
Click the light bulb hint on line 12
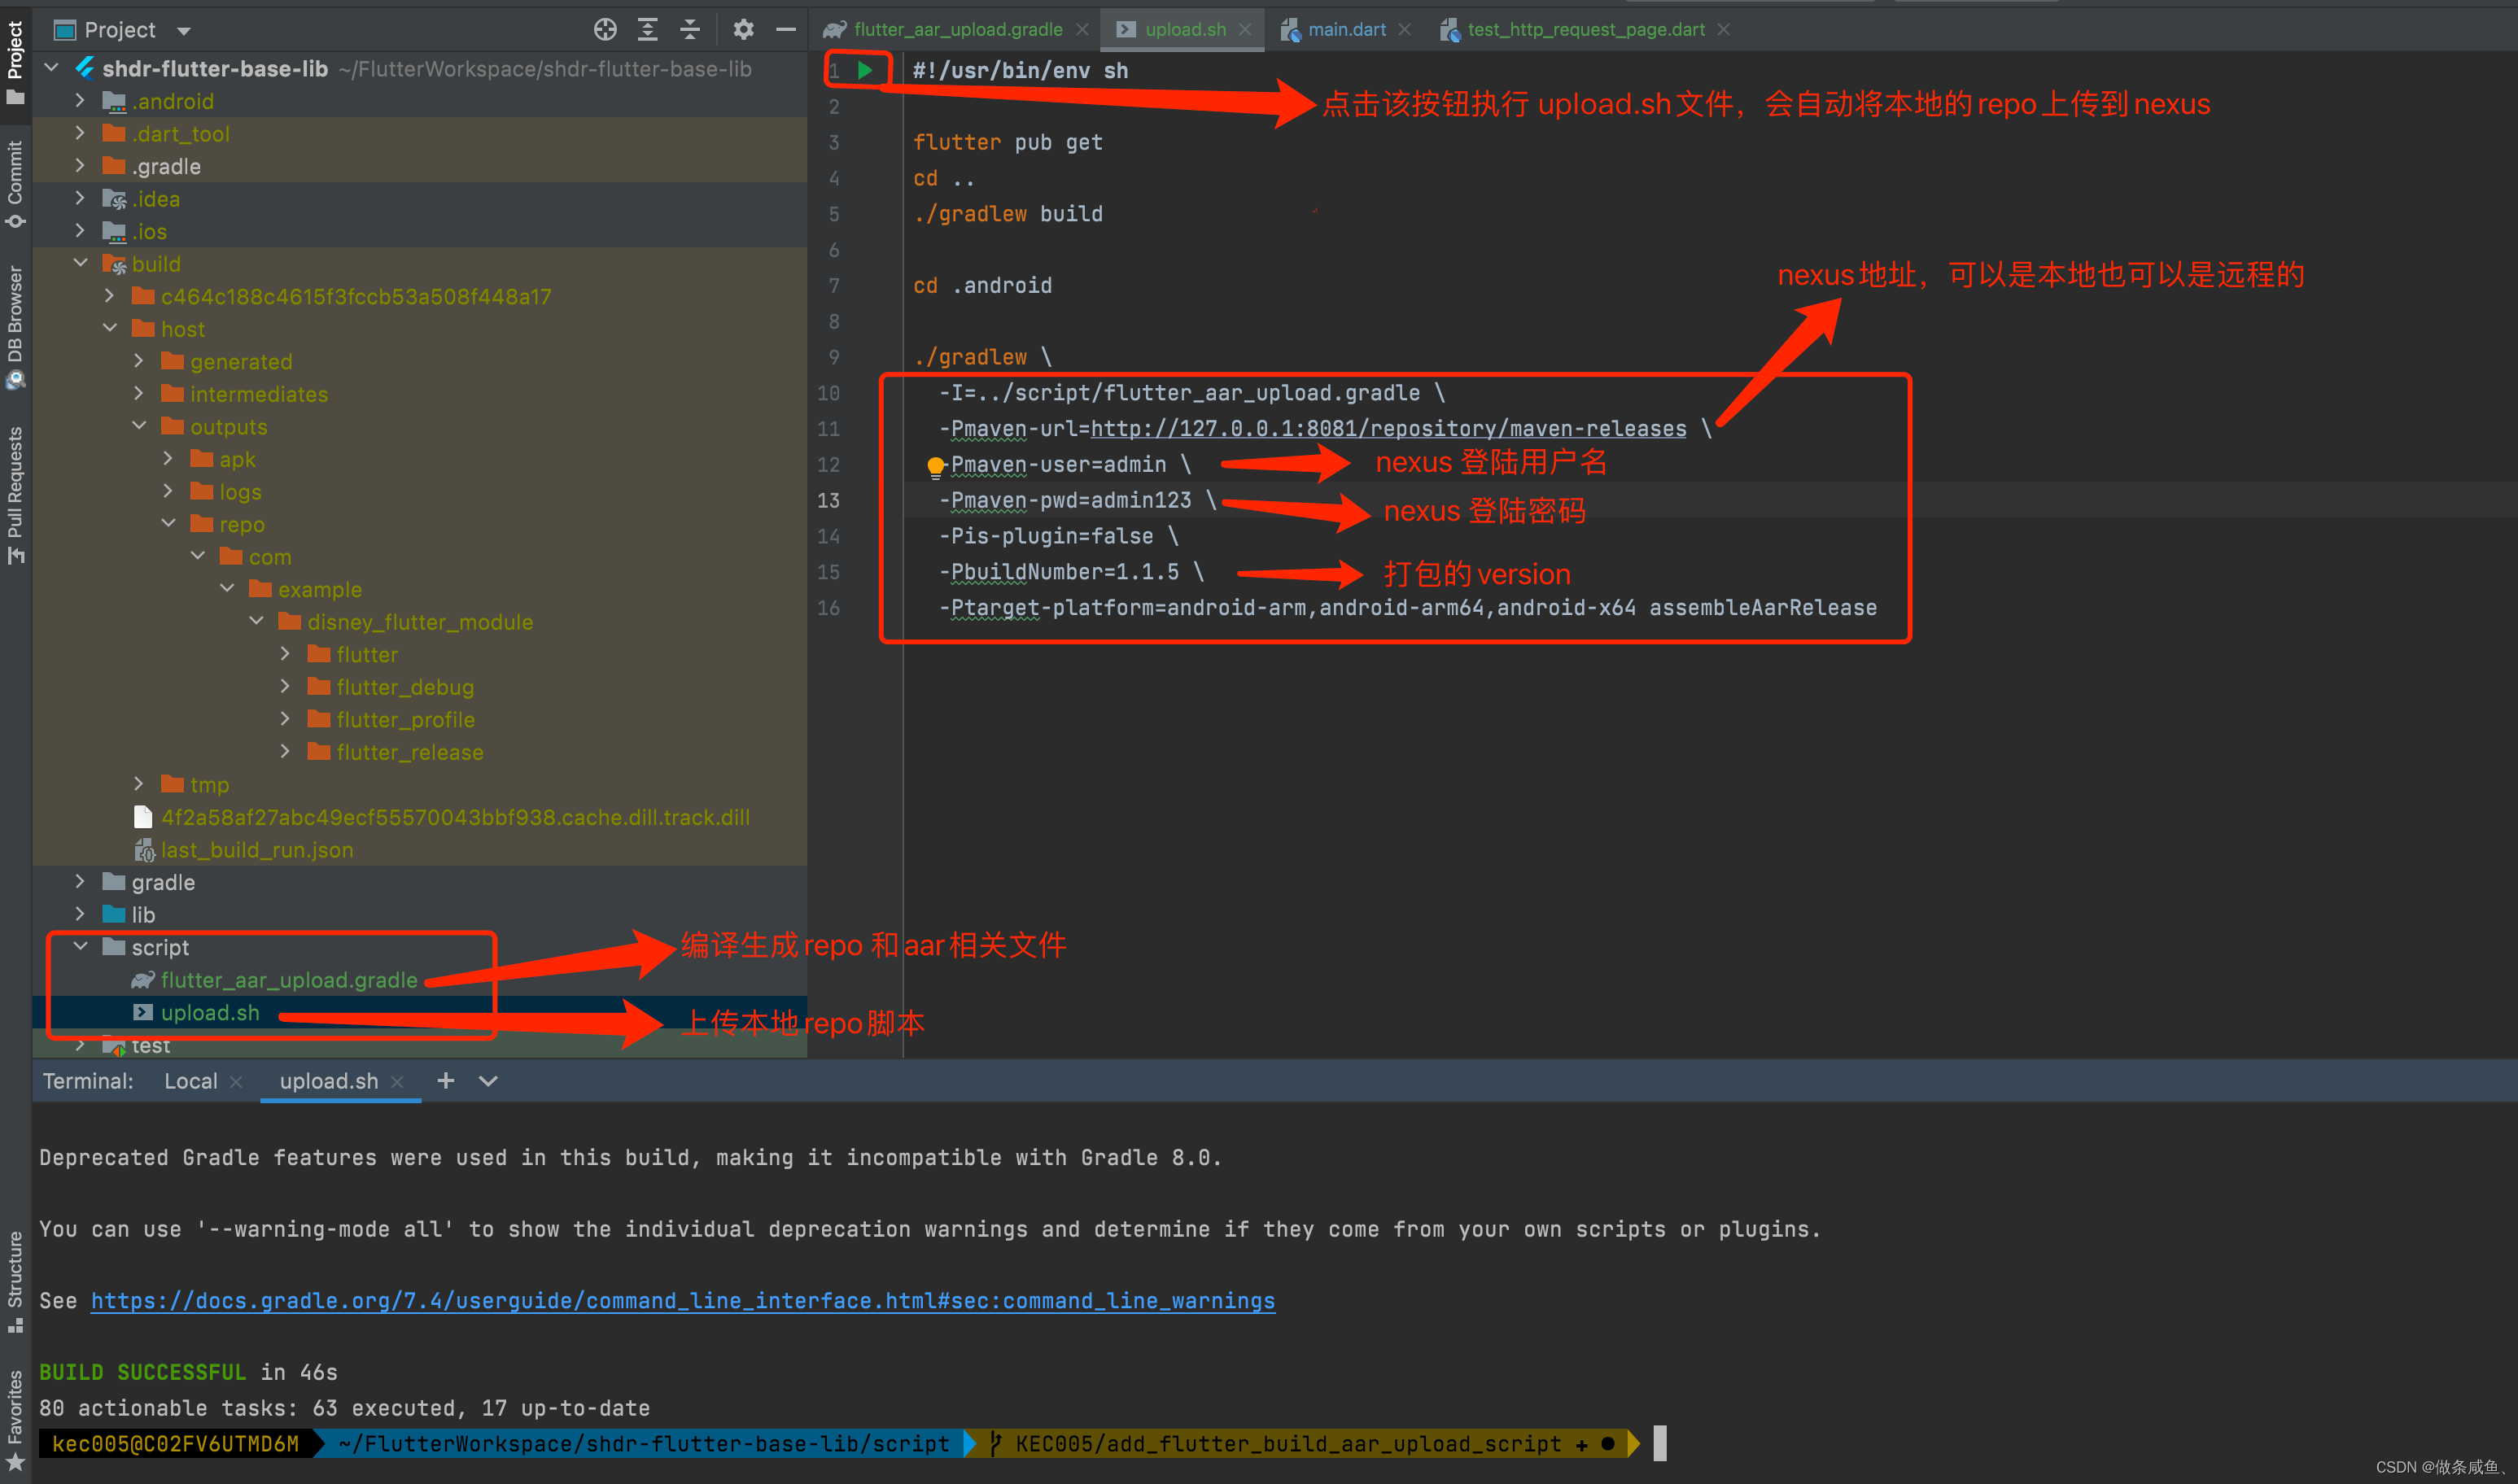(935, 466)
